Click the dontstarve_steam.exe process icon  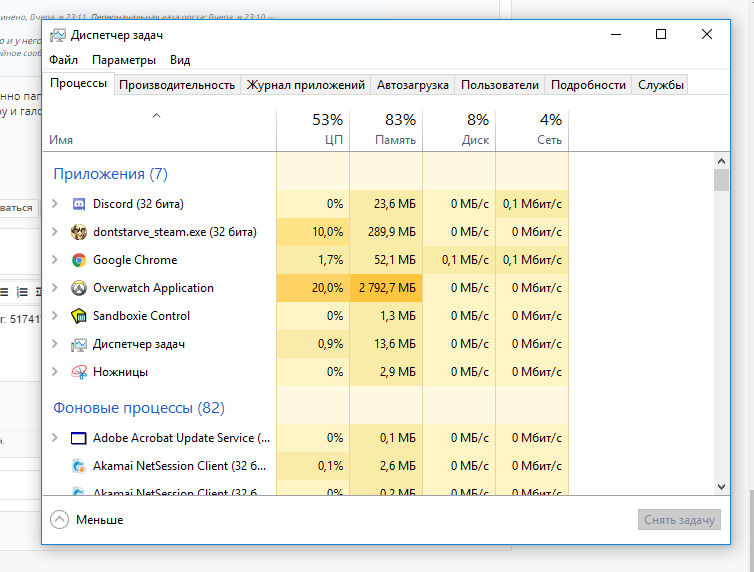coord(79,232)
